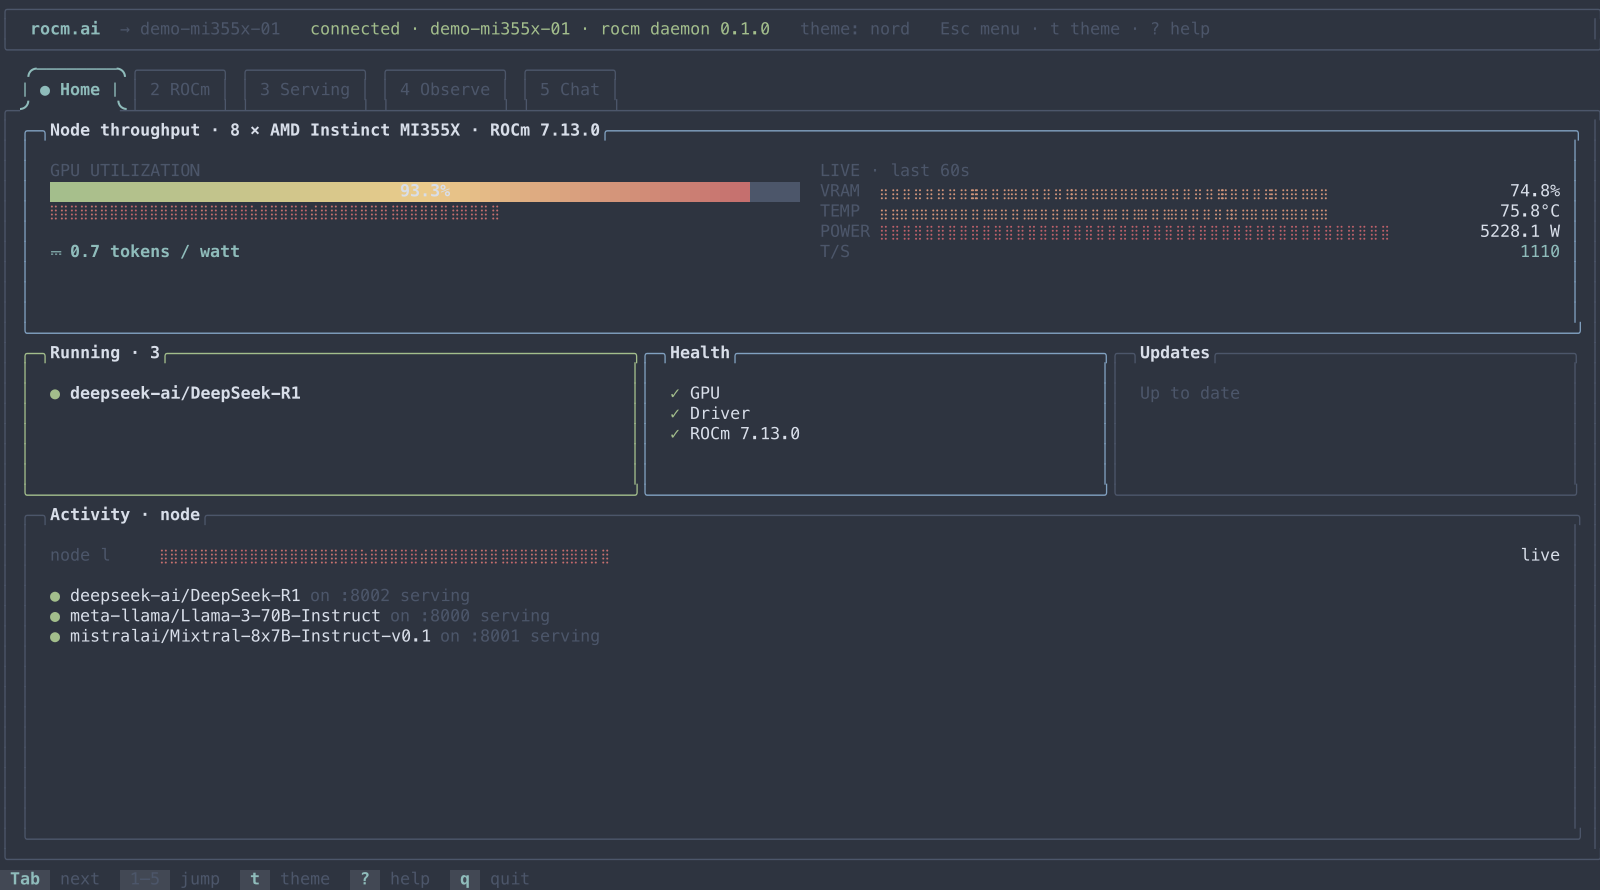Click the next label in footer
This screenshot has height=891, width=1600.
pyautogui.click(x=80, y=879)
